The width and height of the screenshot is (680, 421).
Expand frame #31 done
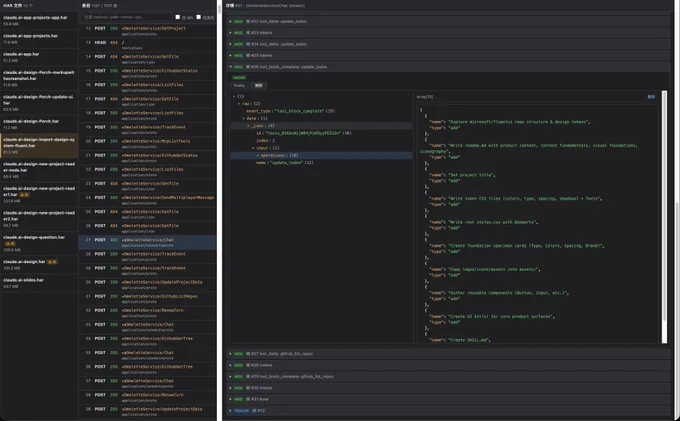pos(448,399)
